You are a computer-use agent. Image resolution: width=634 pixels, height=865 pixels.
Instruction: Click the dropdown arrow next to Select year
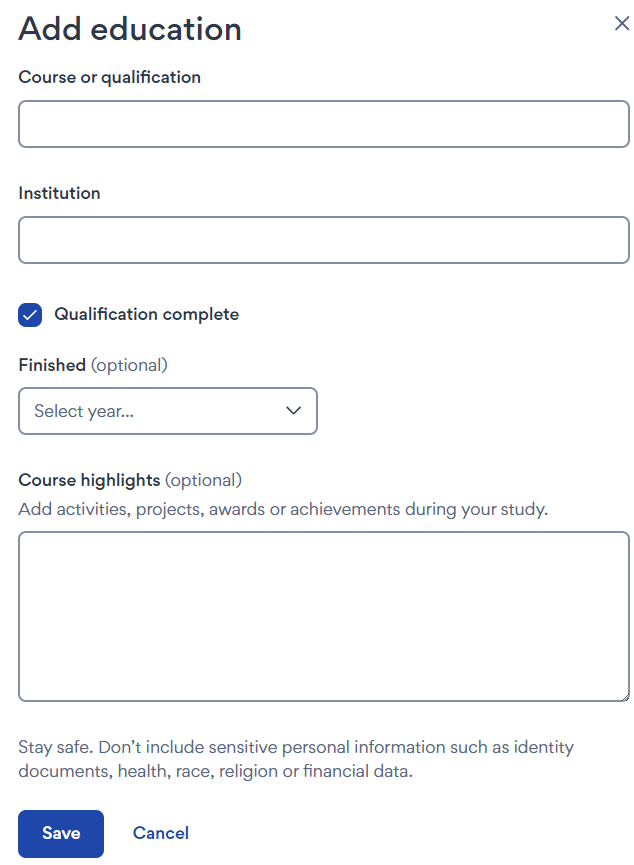tap(293, 411)
